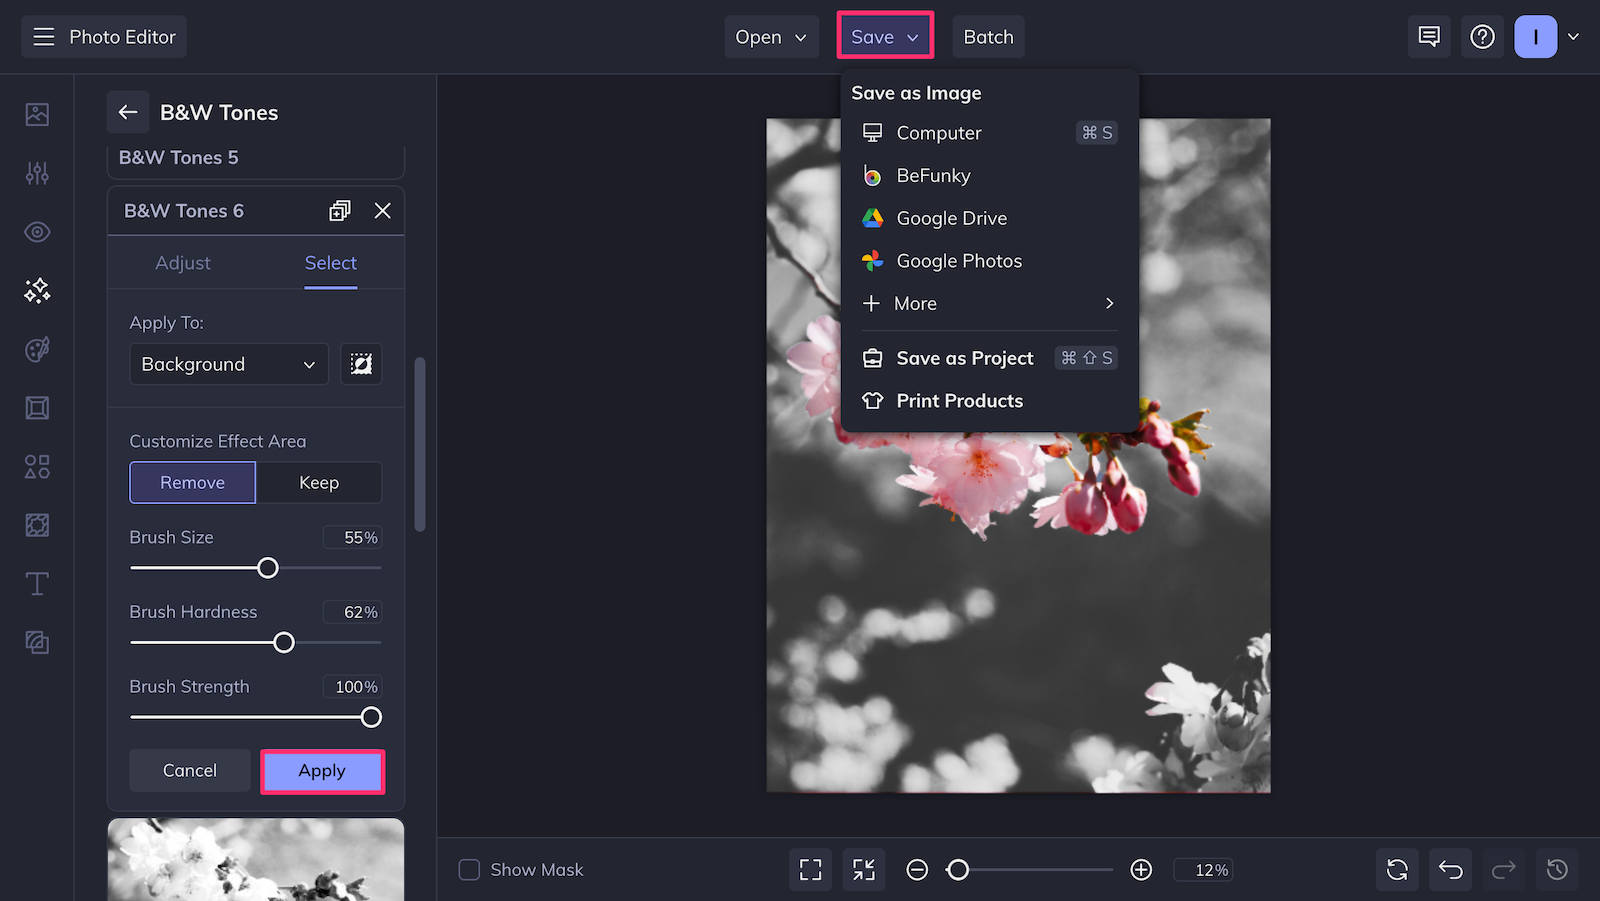
Task: Select the Keep effect area mode
Action: pyautogui.click(x=319, y=483)
